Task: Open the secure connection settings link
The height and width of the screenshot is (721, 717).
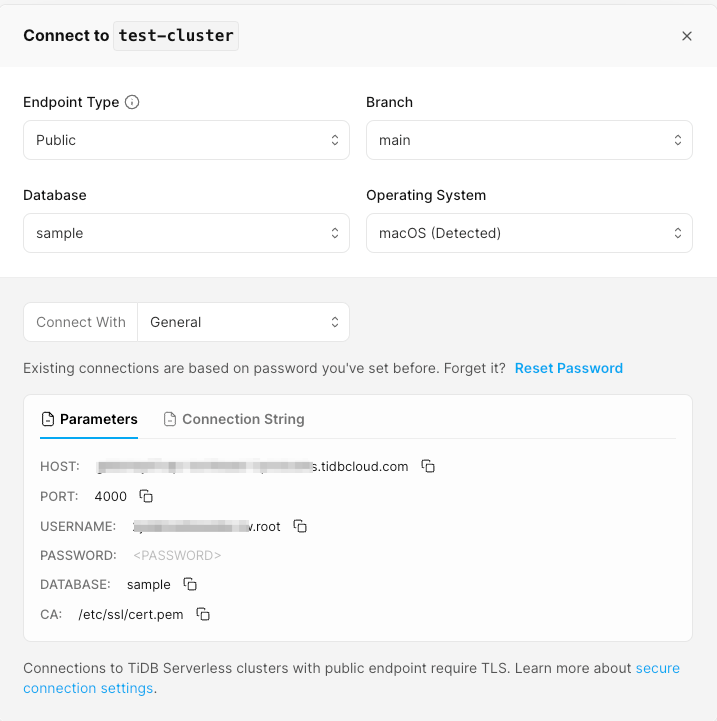Action: tap(657, 668)
